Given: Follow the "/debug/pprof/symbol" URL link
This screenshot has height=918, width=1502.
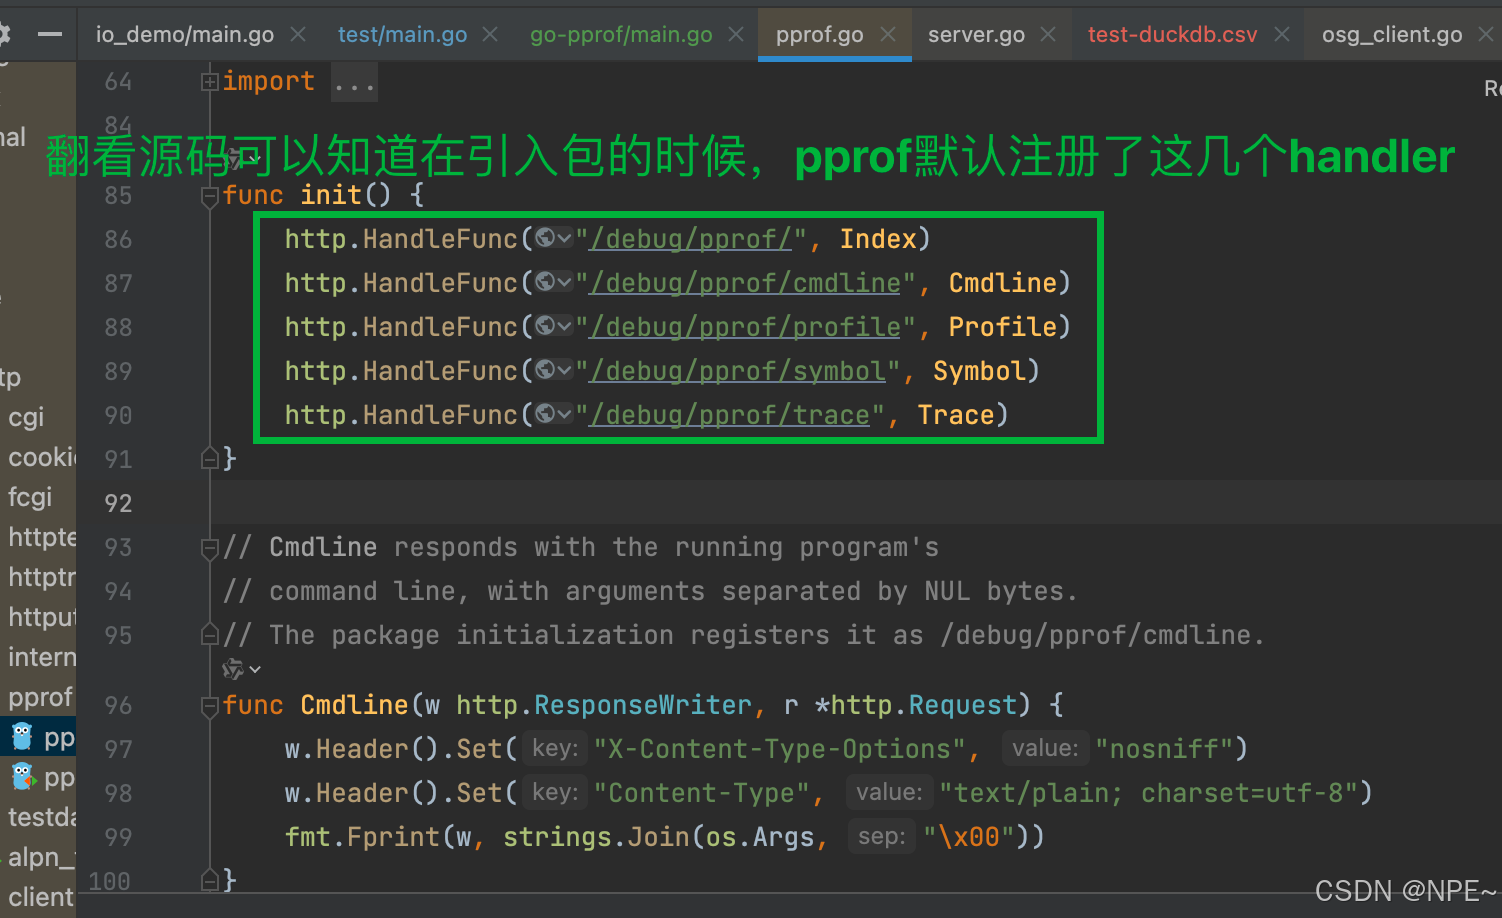Looking at the screenshot, I should [x=738, y=371].
